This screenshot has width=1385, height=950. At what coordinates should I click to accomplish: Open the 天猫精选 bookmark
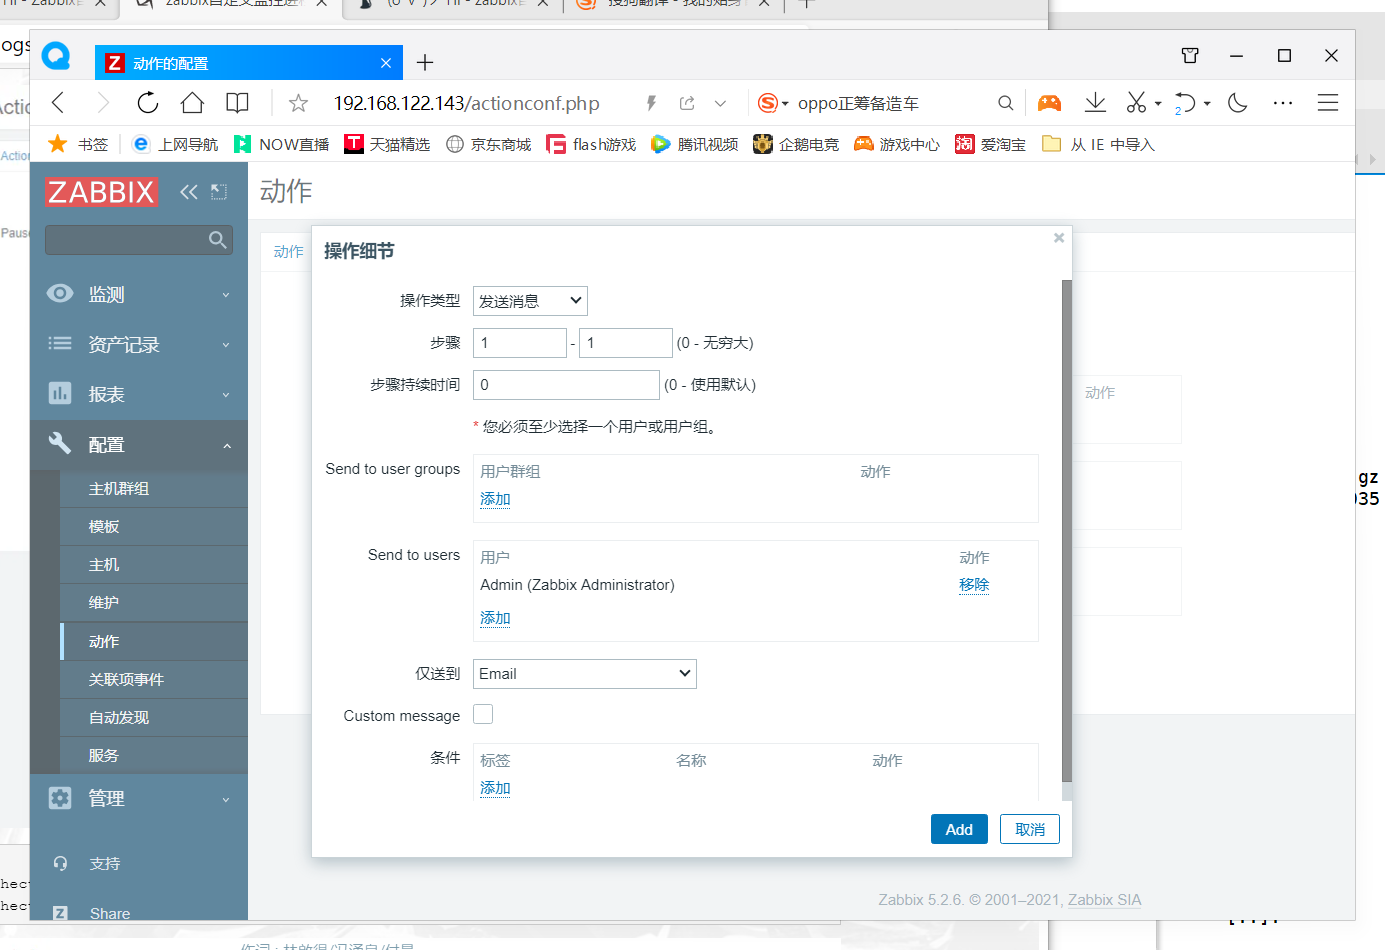click(387, 144)
